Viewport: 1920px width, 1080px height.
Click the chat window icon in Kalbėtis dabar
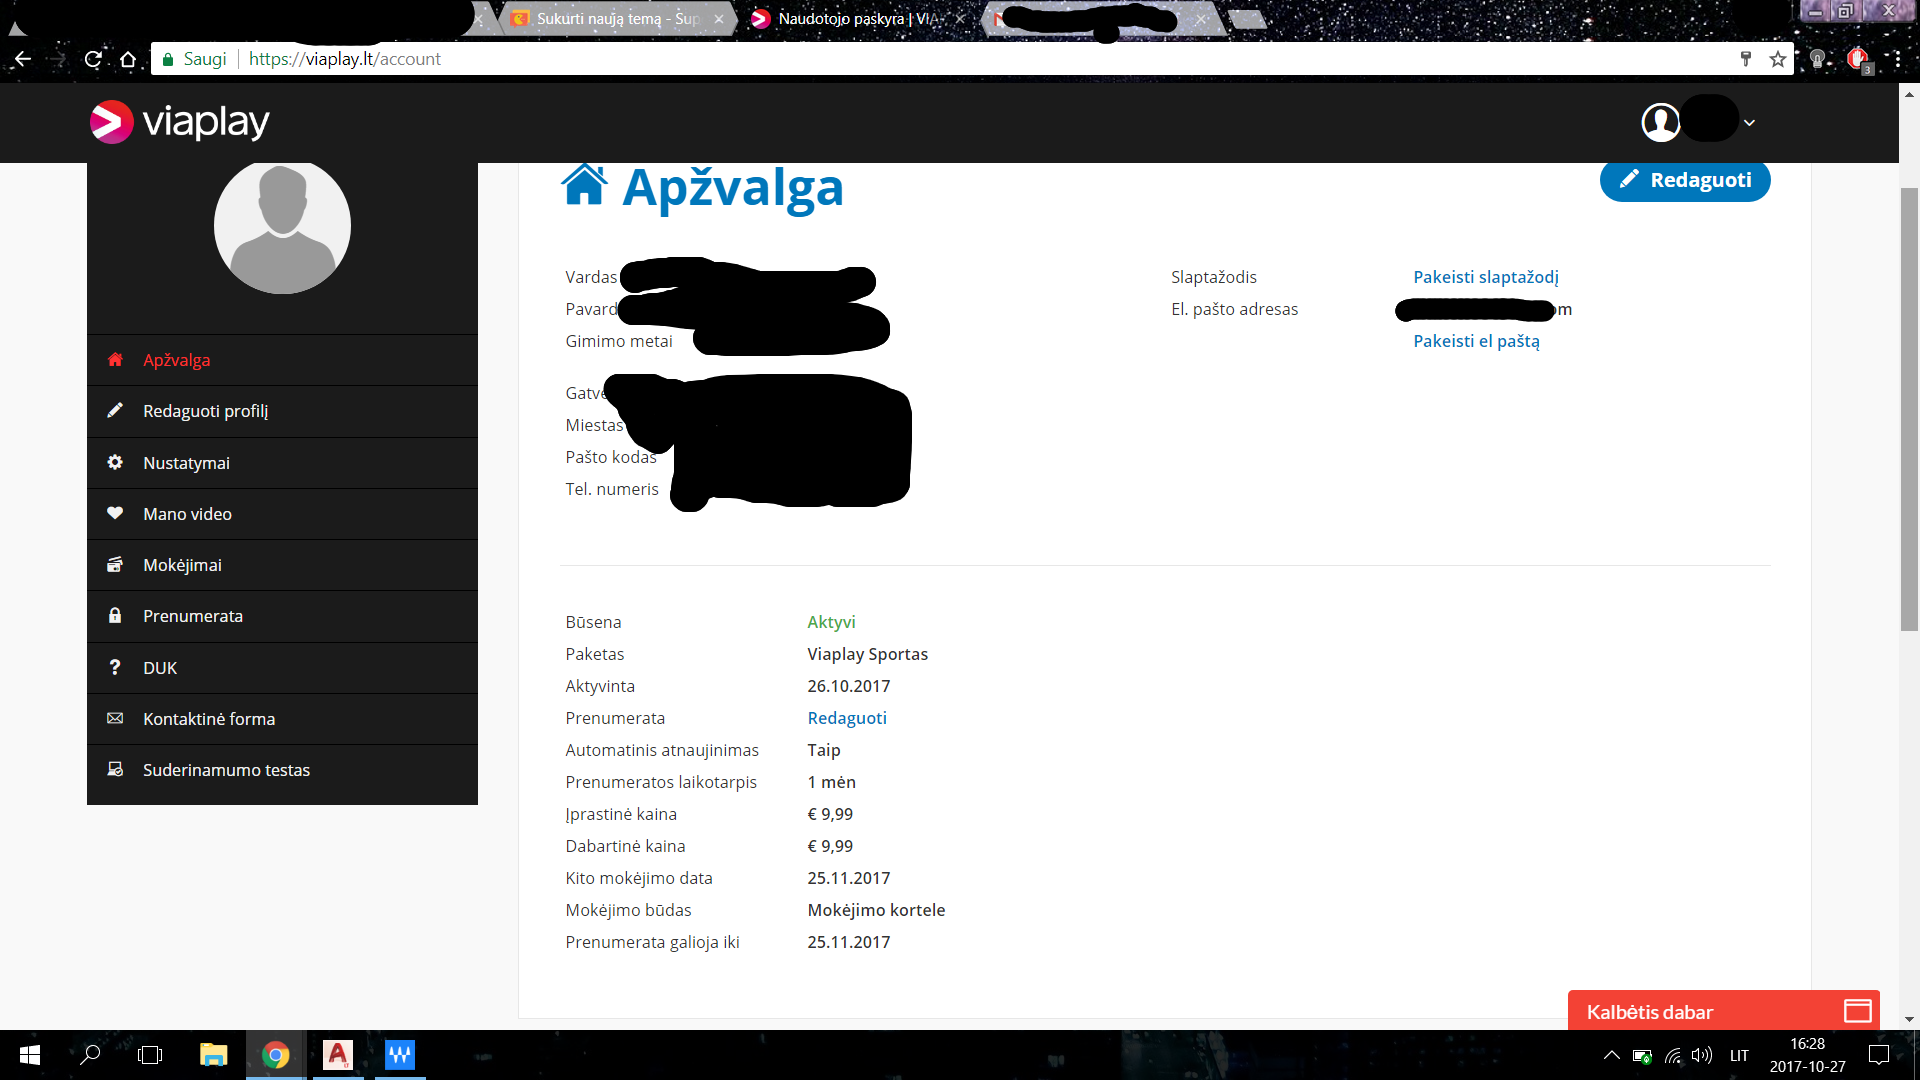[x=1857, y=1011]
